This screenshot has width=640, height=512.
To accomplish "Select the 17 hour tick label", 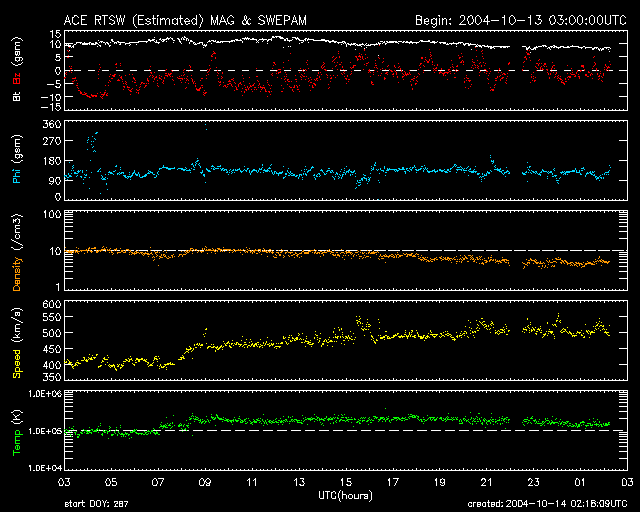I will click(392, 483).
